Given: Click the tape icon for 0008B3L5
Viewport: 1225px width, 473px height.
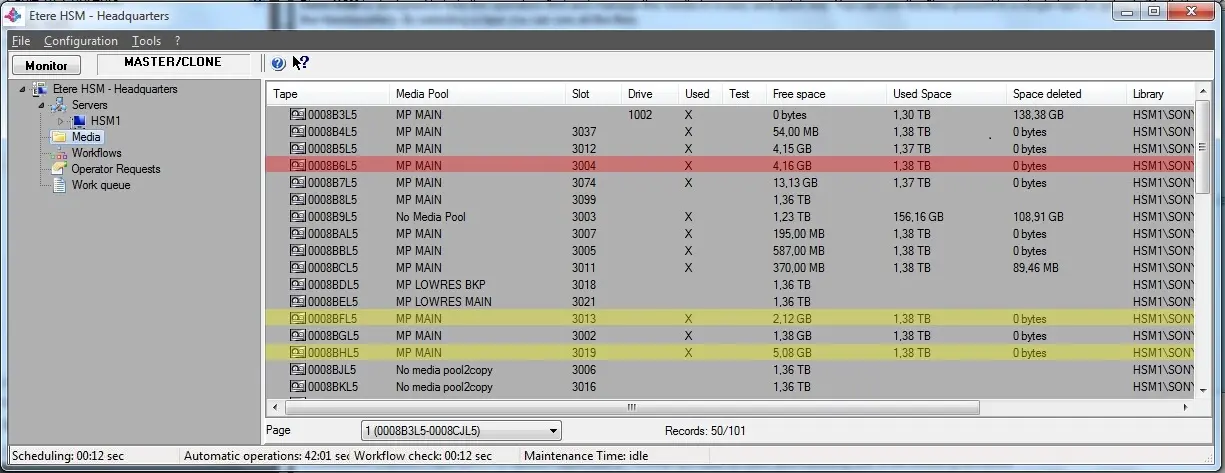Looking at the screenshot, I should tap(297, 115).
